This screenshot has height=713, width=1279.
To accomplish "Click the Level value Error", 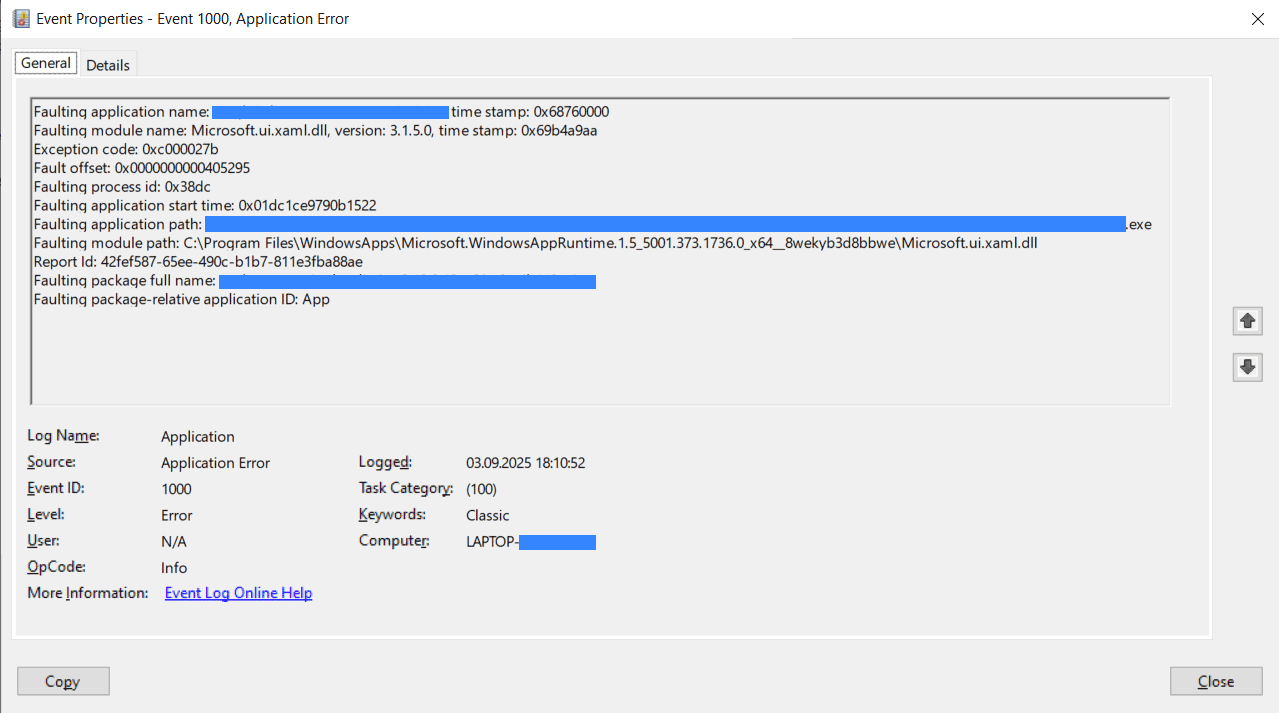I will click(176, 514).
